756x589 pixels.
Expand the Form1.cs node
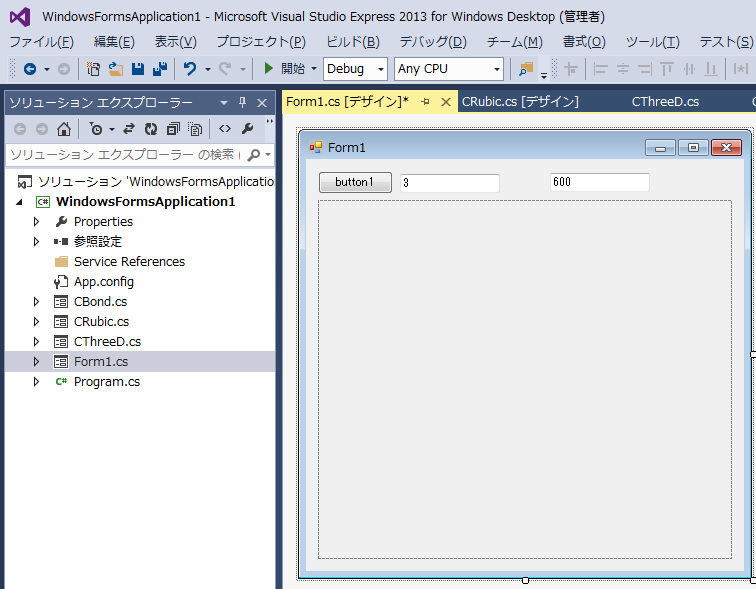coord(36,361)
